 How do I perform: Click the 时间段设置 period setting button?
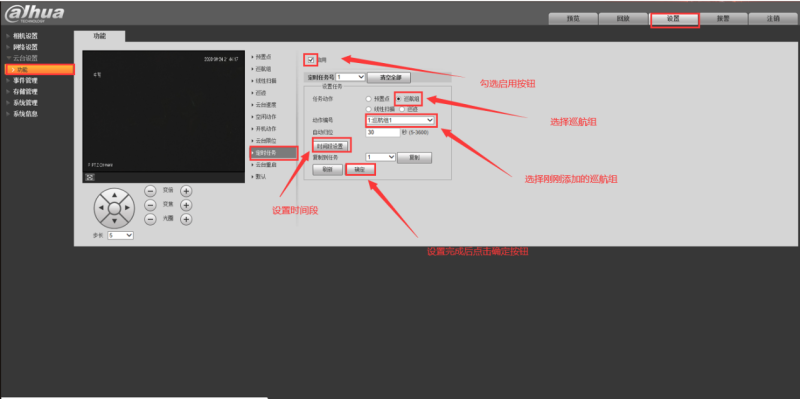tap(332, 145)
